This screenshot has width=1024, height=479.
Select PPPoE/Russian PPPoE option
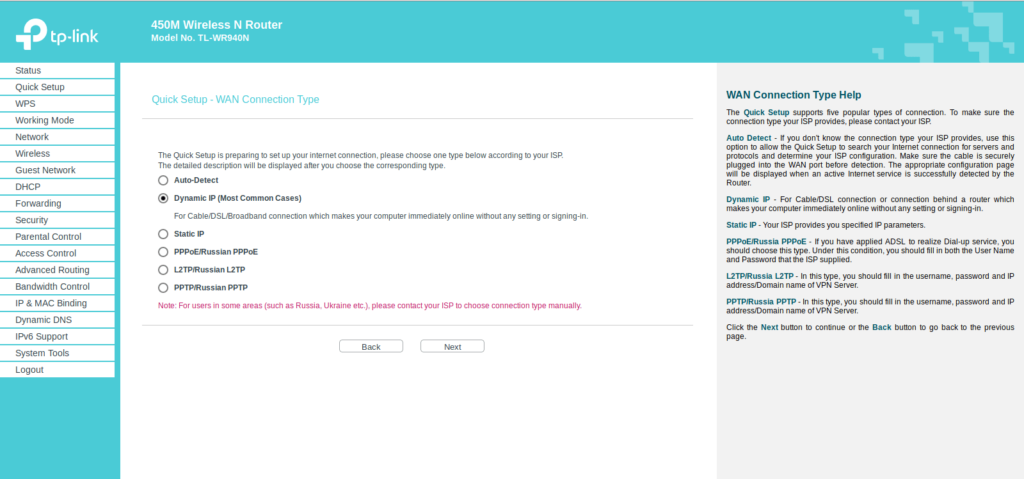tap(164, 252)
